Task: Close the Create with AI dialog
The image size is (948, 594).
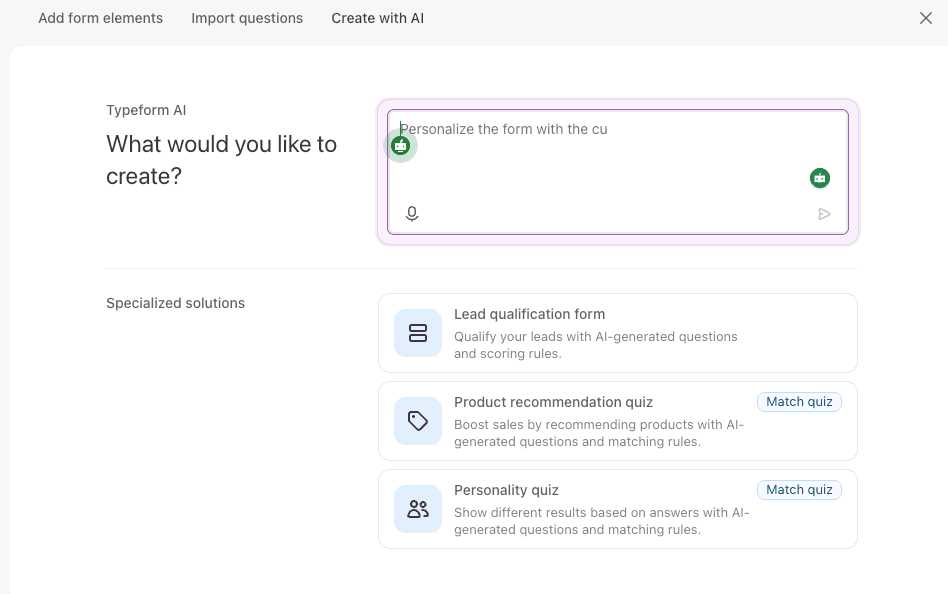Action: click(x=925, y=17)
